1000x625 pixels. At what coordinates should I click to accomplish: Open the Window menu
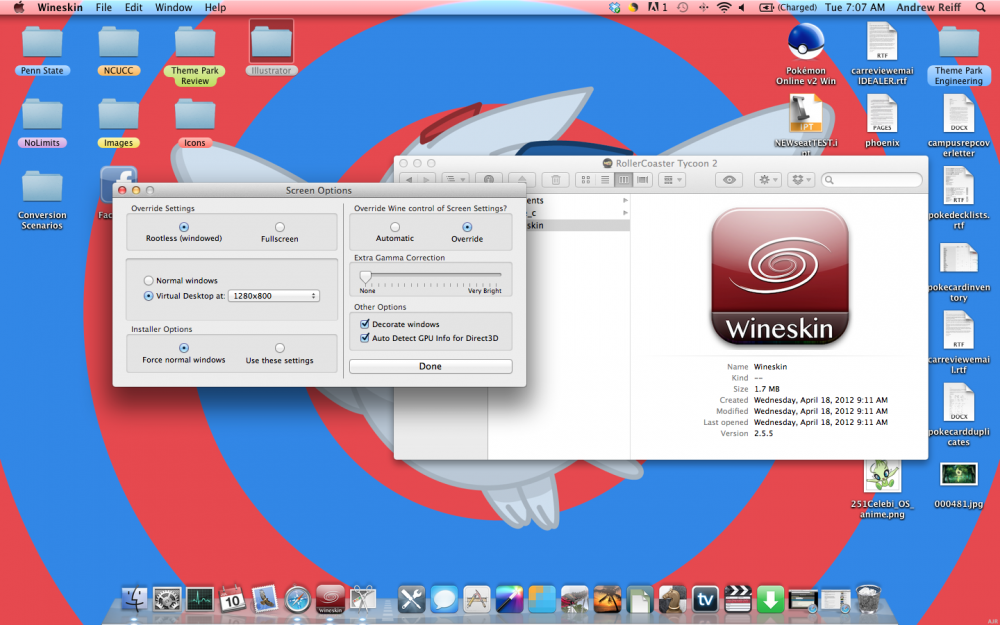(x=173, y=7)
